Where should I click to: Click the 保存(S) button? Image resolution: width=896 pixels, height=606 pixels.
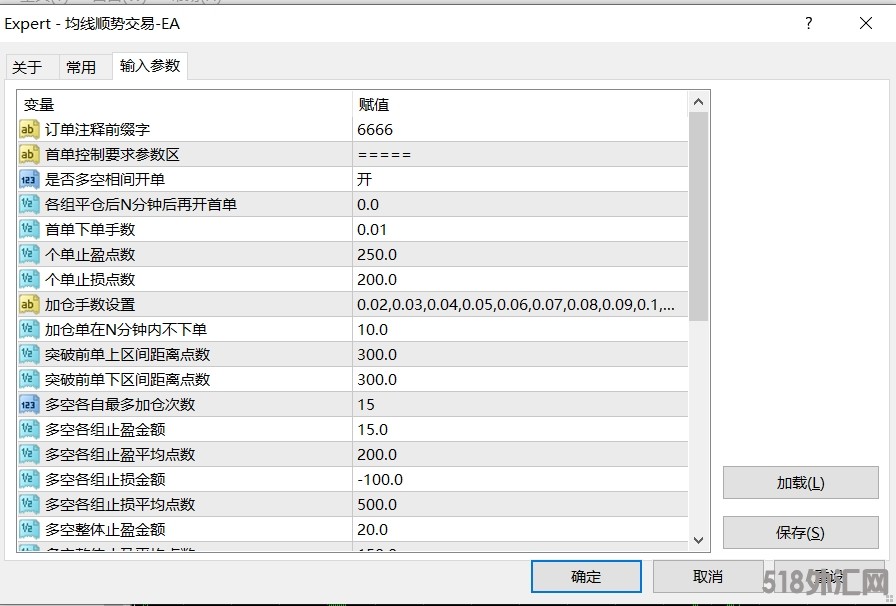pyautogui.click(x=800, y=533)
